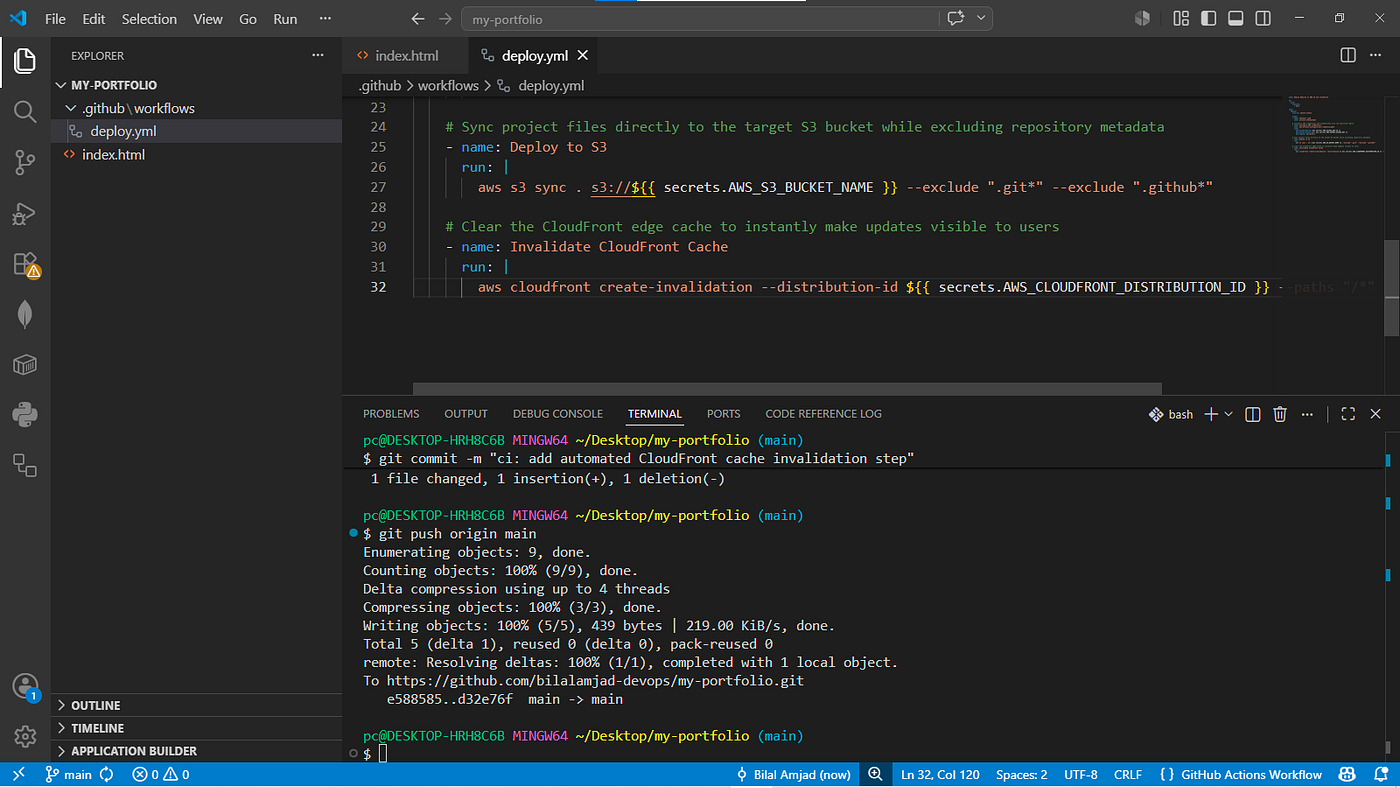Open the remote window icon in the status bar
Viewport: 1400px width, 788px height.
pos(18,774)
